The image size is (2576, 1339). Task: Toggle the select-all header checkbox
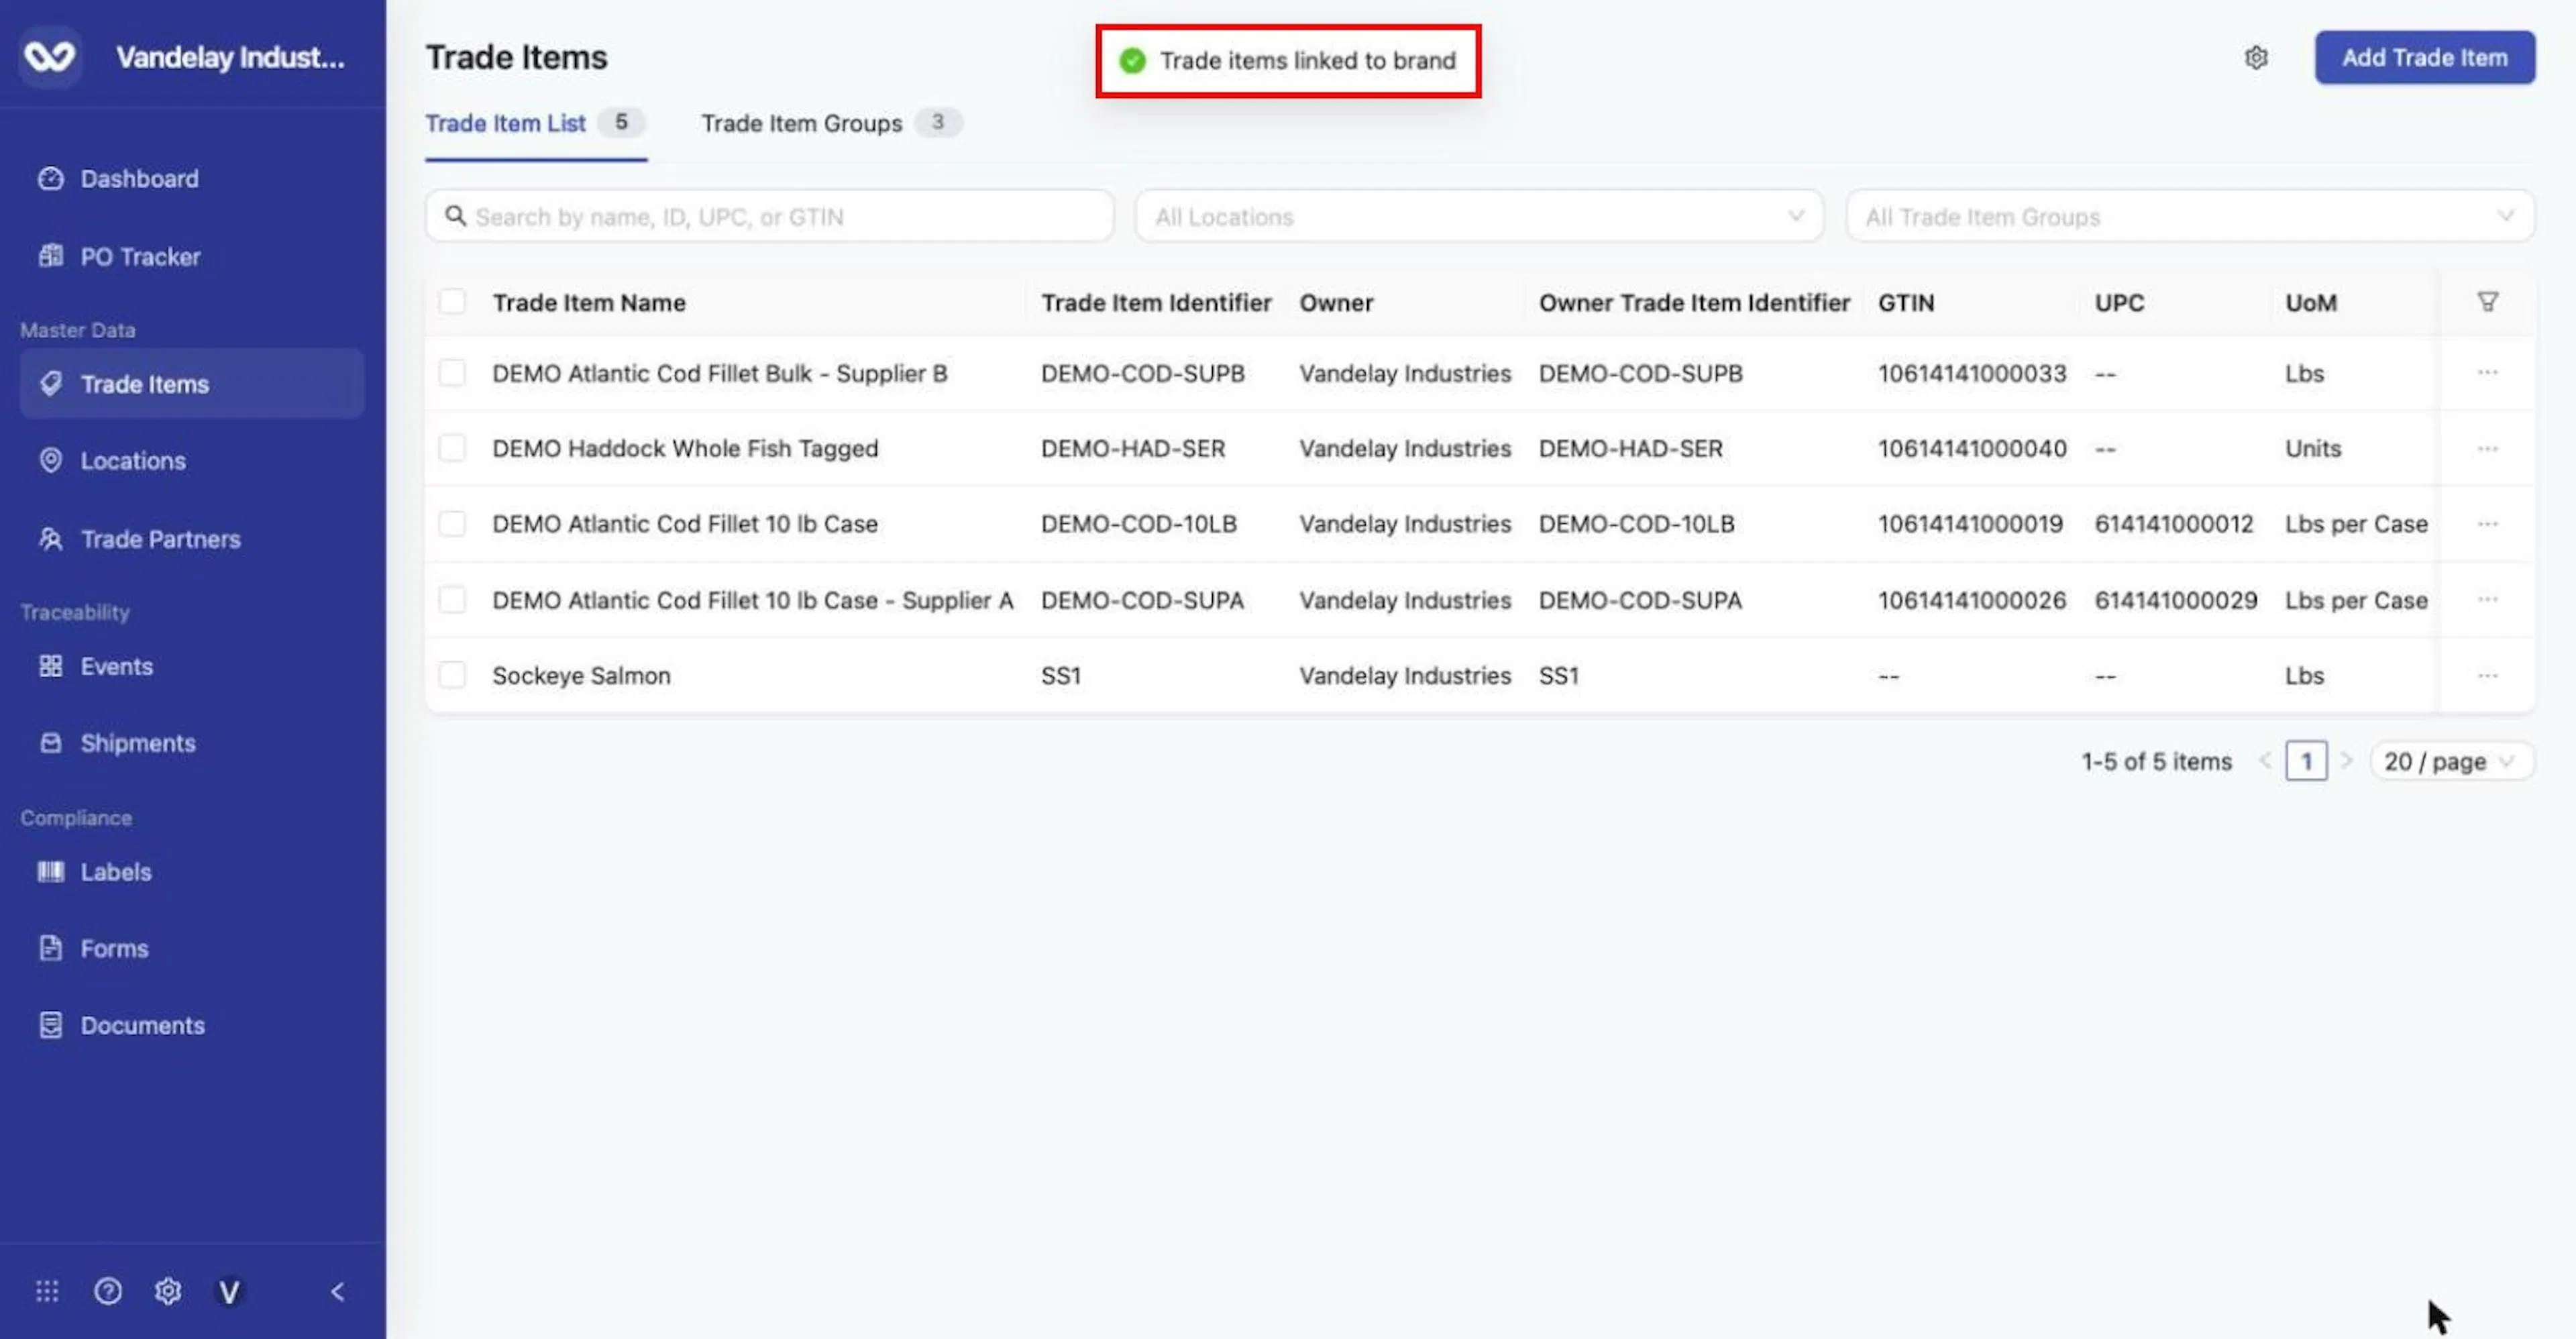pos(452,302)
